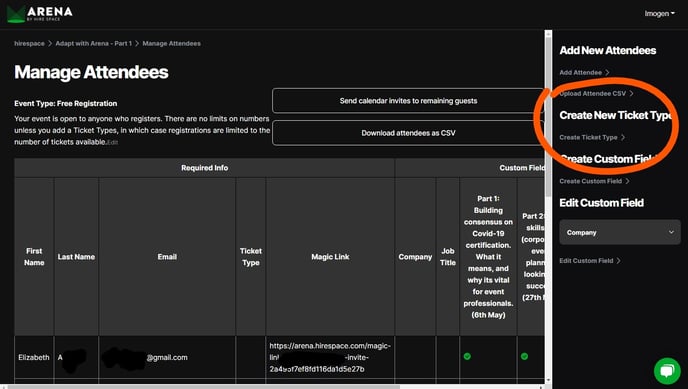This screenshot has height=389, width=688.
Task: Download attendees as CSV
Action: coord(408,133)
